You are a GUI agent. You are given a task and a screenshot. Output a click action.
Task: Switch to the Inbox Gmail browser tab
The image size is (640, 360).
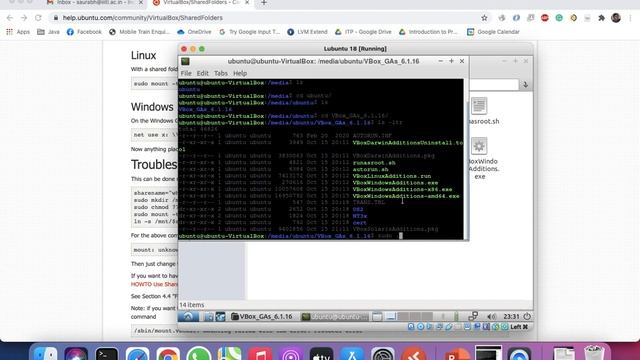pyautogui.click(x=95, y=3)
